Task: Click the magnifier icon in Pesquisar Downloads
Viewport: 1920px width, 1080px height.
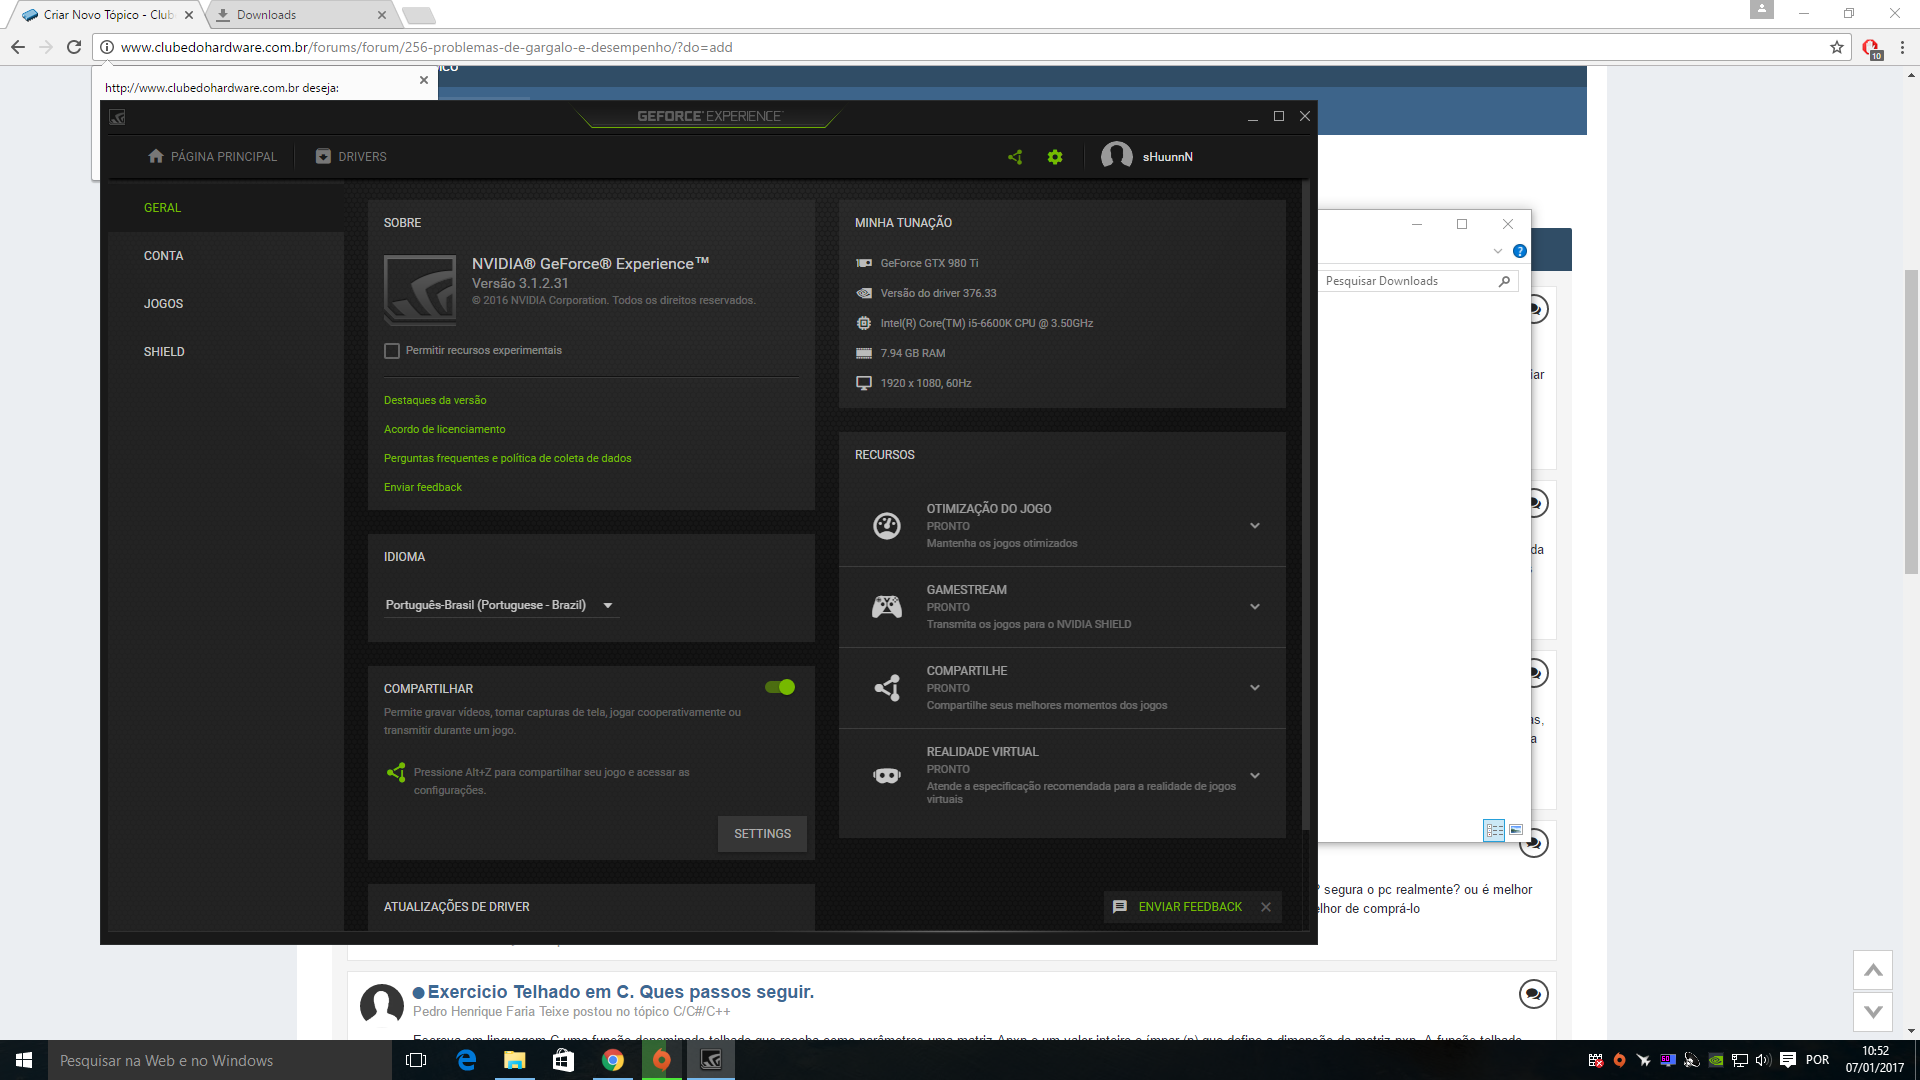Action: (x=1504, y=281)
